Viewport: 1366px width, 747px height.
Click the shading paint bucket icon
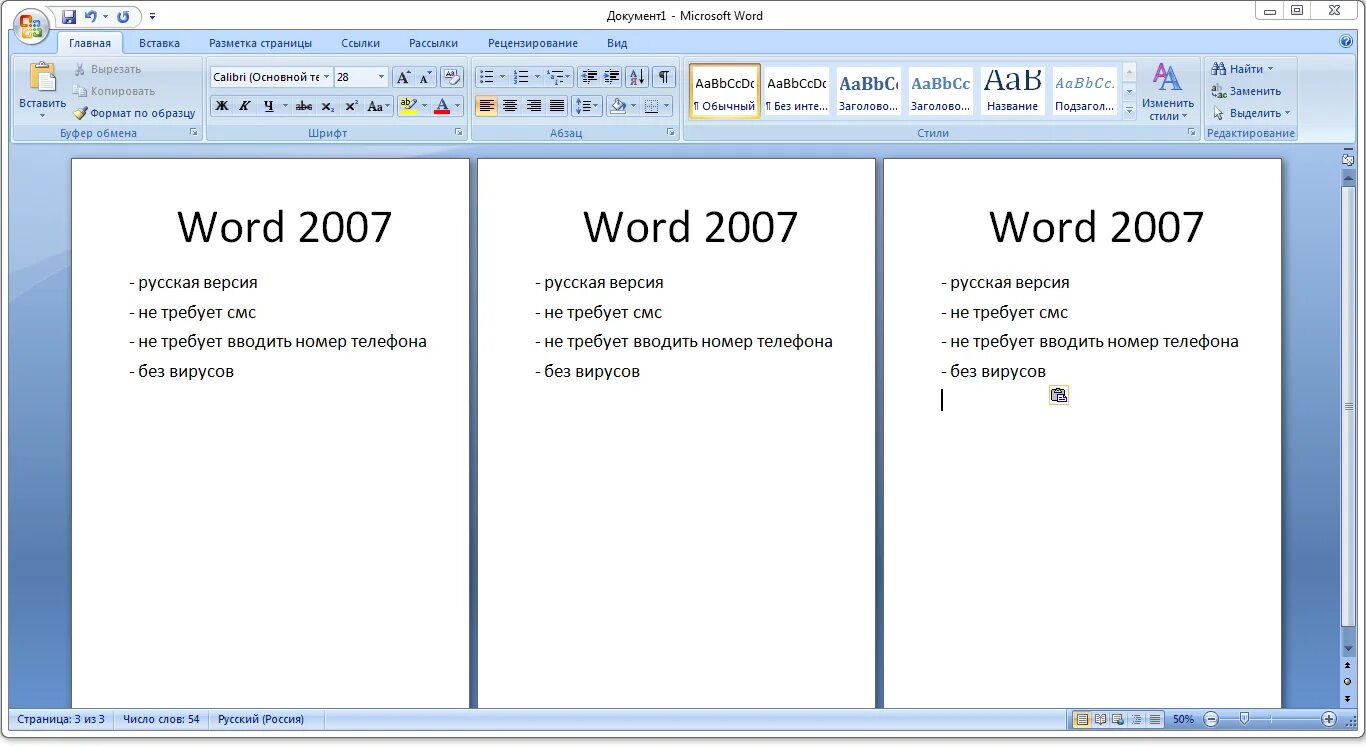(x=618, y=106)
